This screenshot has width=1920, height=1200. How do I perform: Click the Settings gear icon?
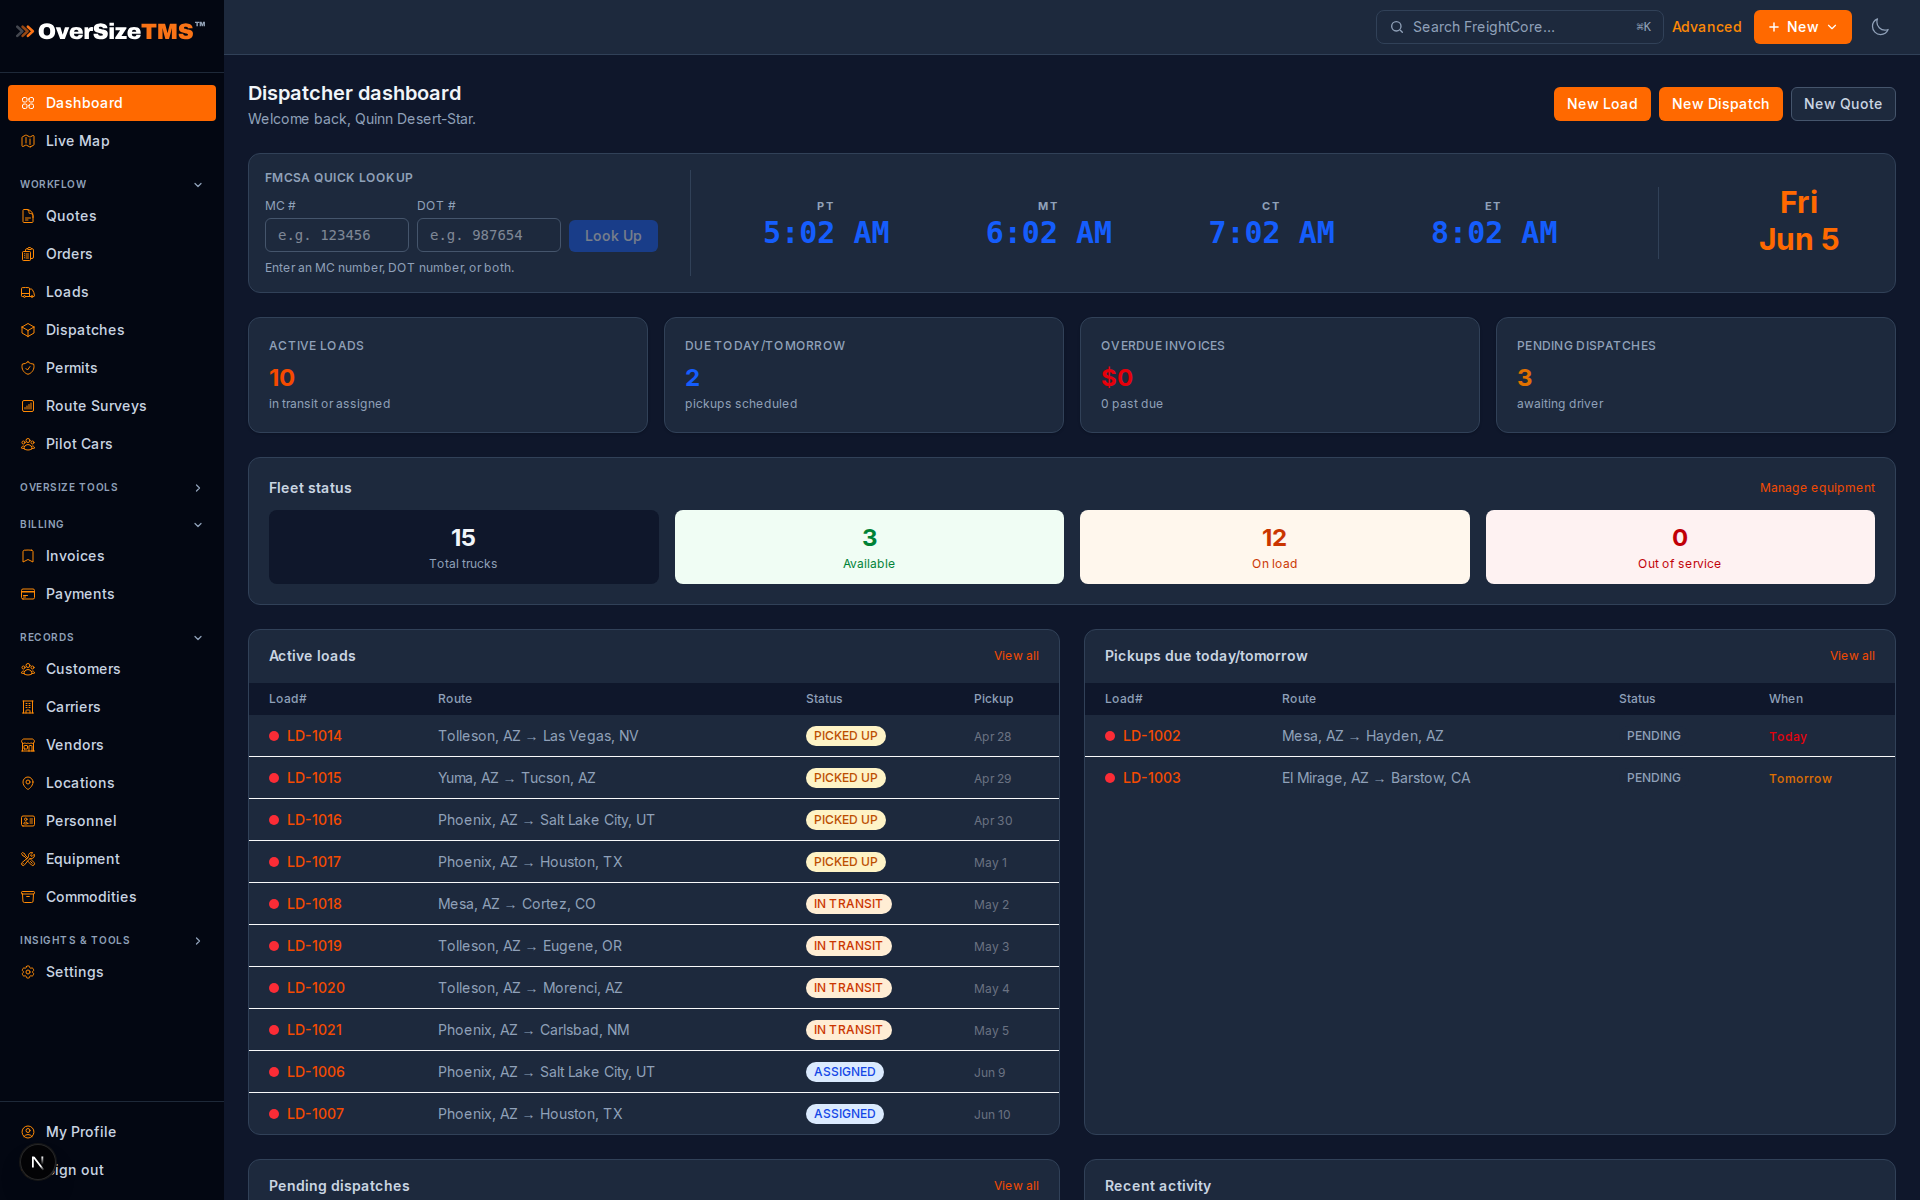[x=28, y=972]
